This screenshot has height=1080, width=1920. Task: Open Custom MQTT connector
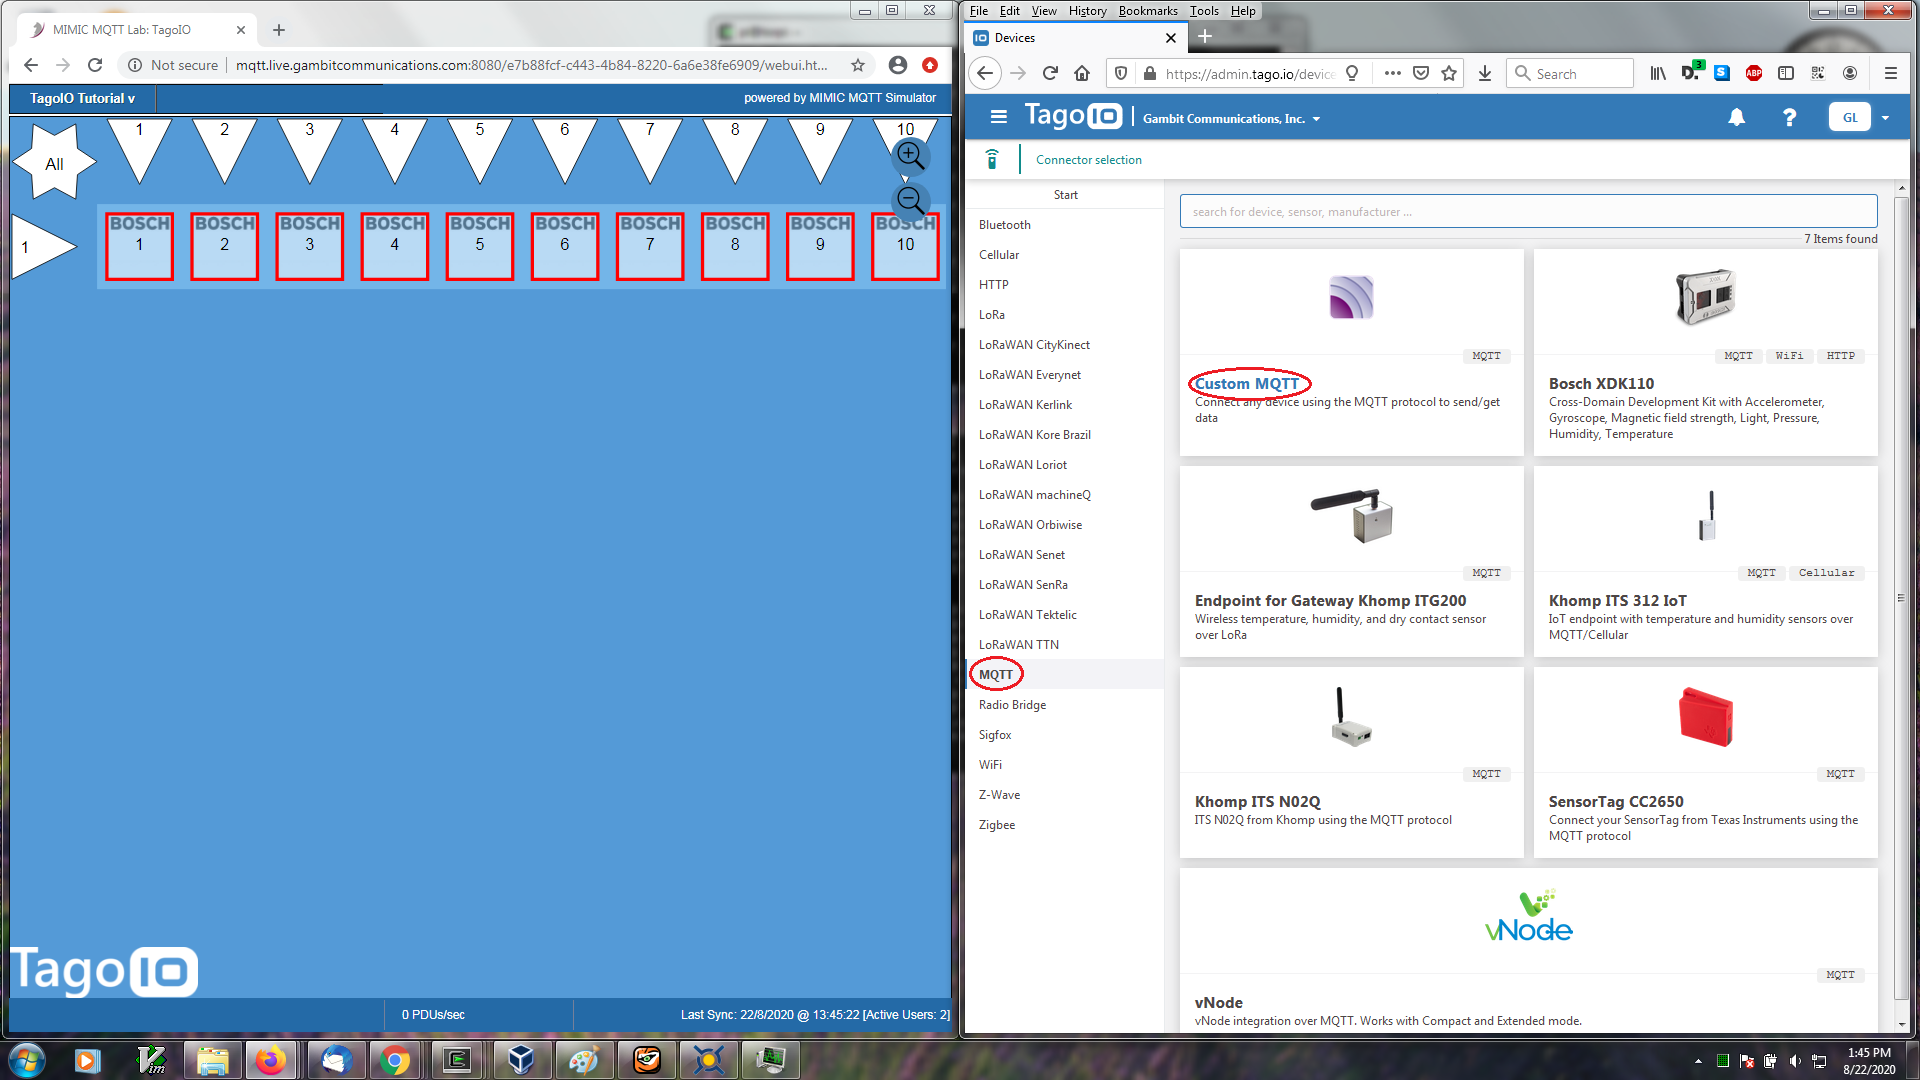pos(1247,384)
